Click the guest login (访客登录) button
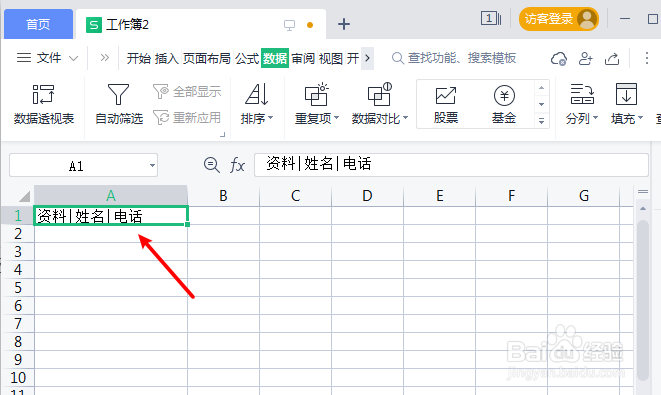 559,19
